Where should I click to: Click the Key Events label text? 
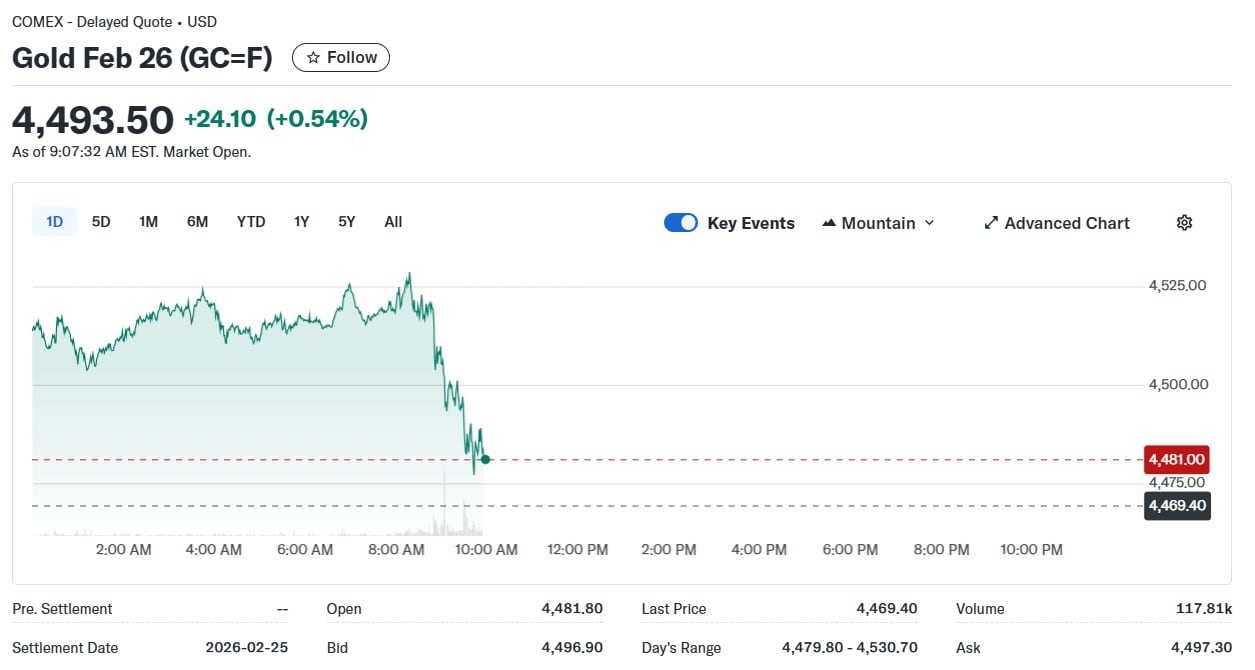(750, 223)
